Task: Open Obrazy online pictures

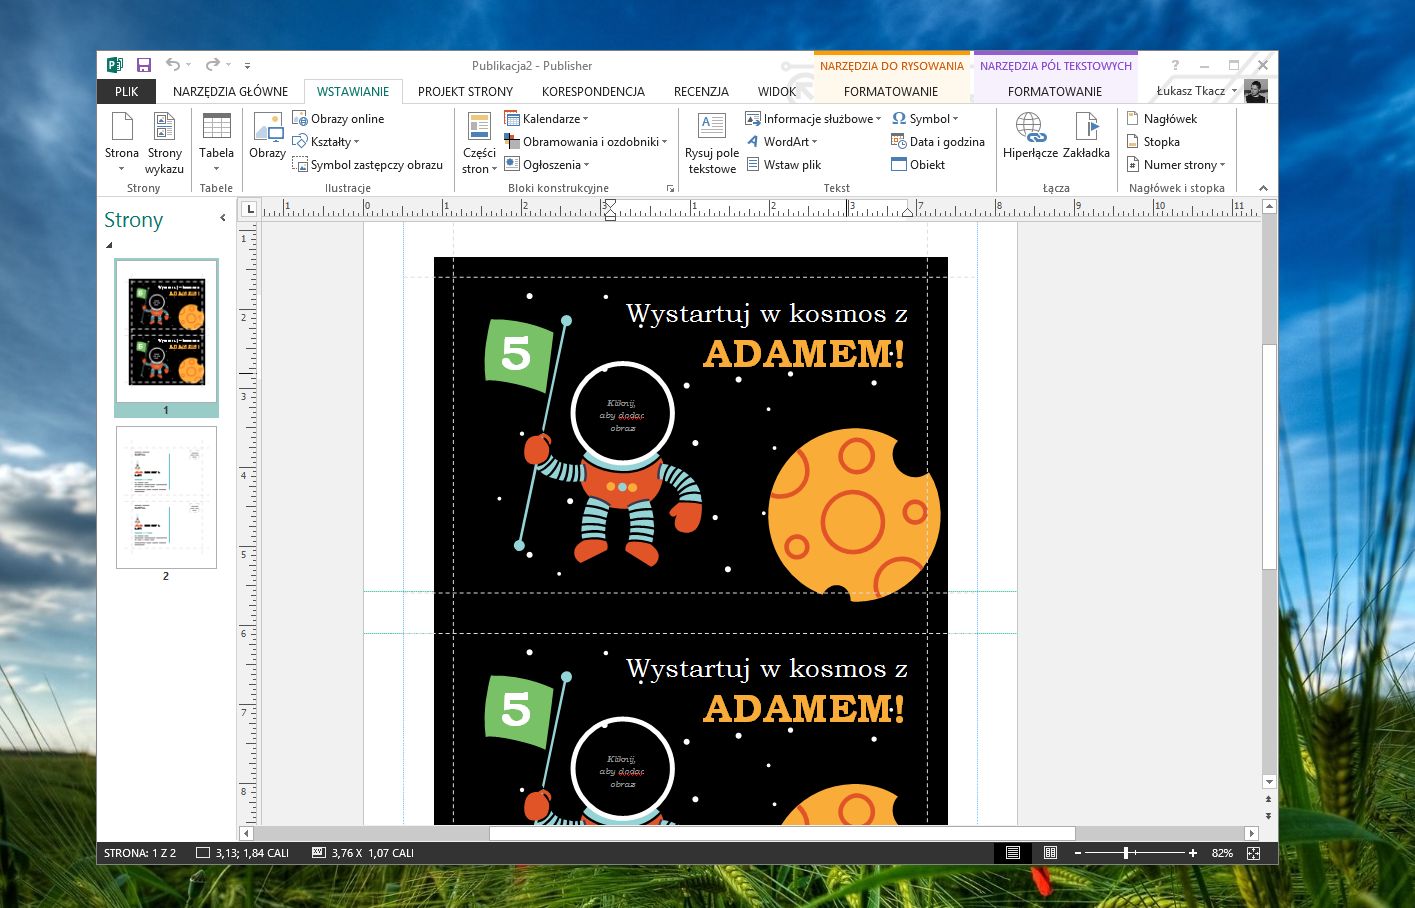Action: click(338, 118)
